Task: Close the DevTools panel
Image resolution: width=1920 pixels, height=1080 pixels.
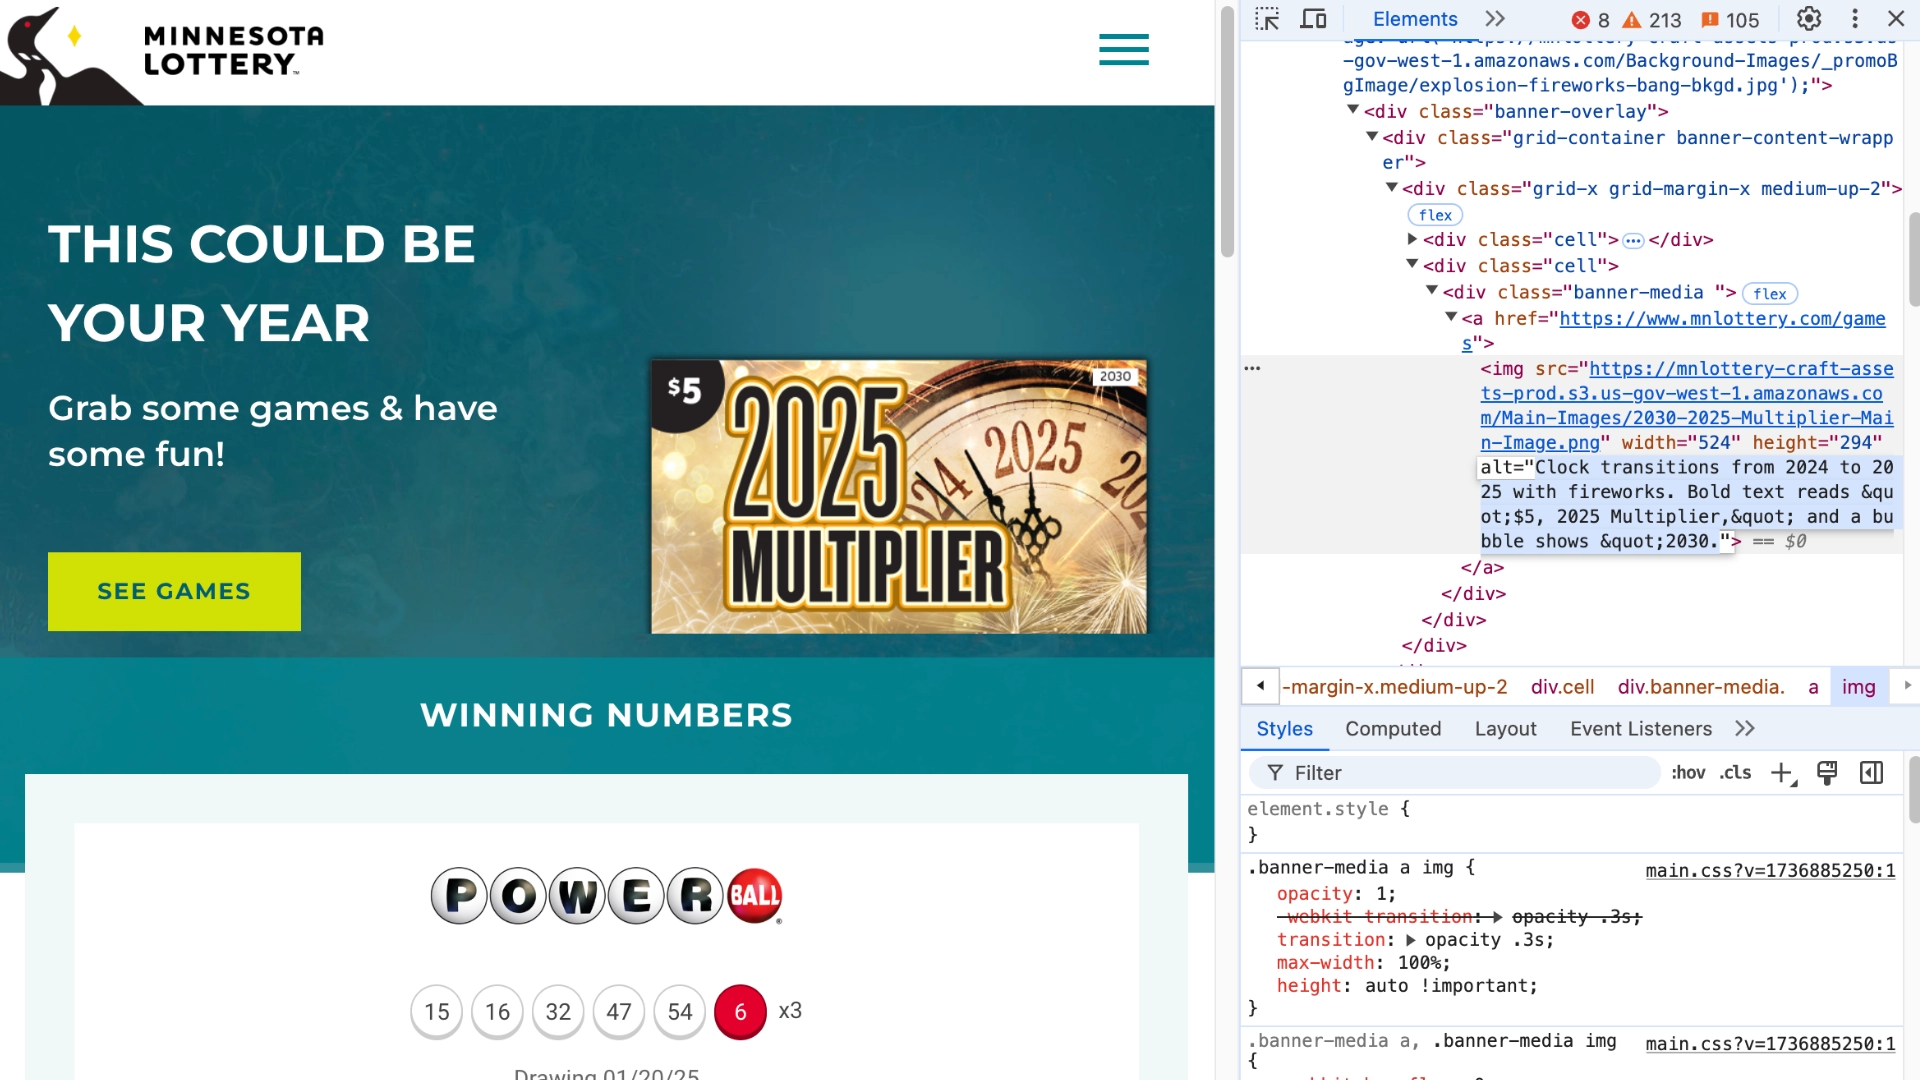Action: point(1896,19)
